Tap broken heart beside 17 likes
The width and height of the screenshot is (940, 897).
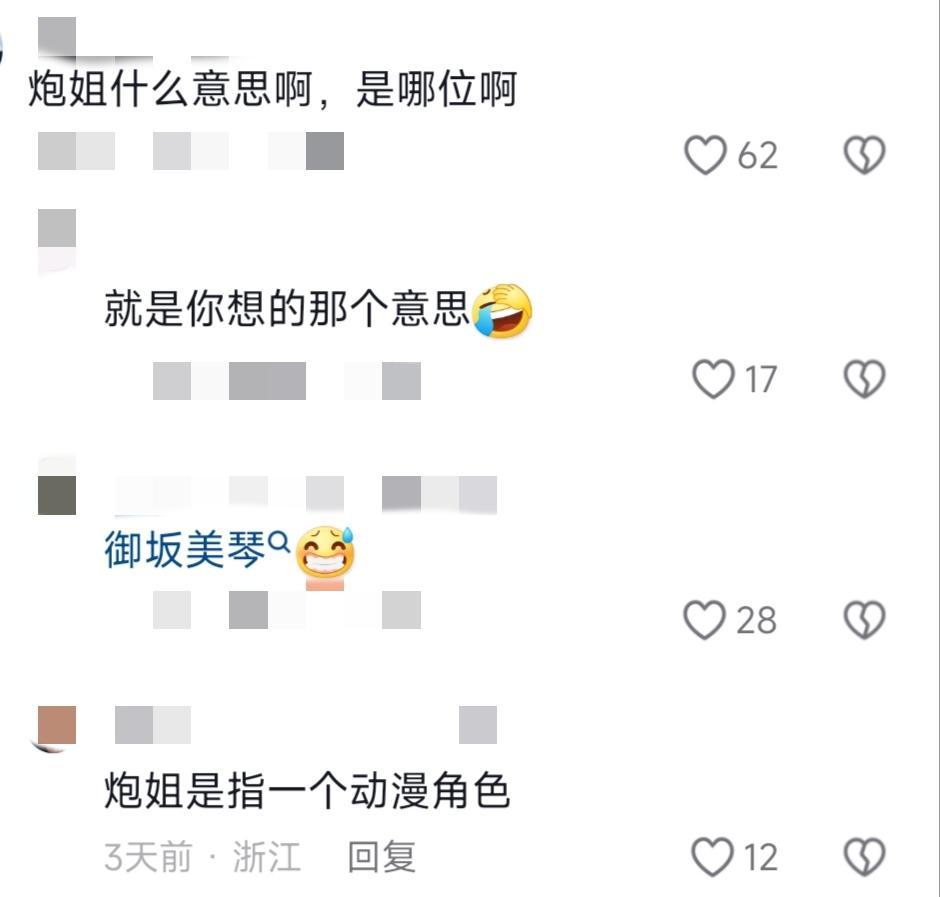(864, 379)
